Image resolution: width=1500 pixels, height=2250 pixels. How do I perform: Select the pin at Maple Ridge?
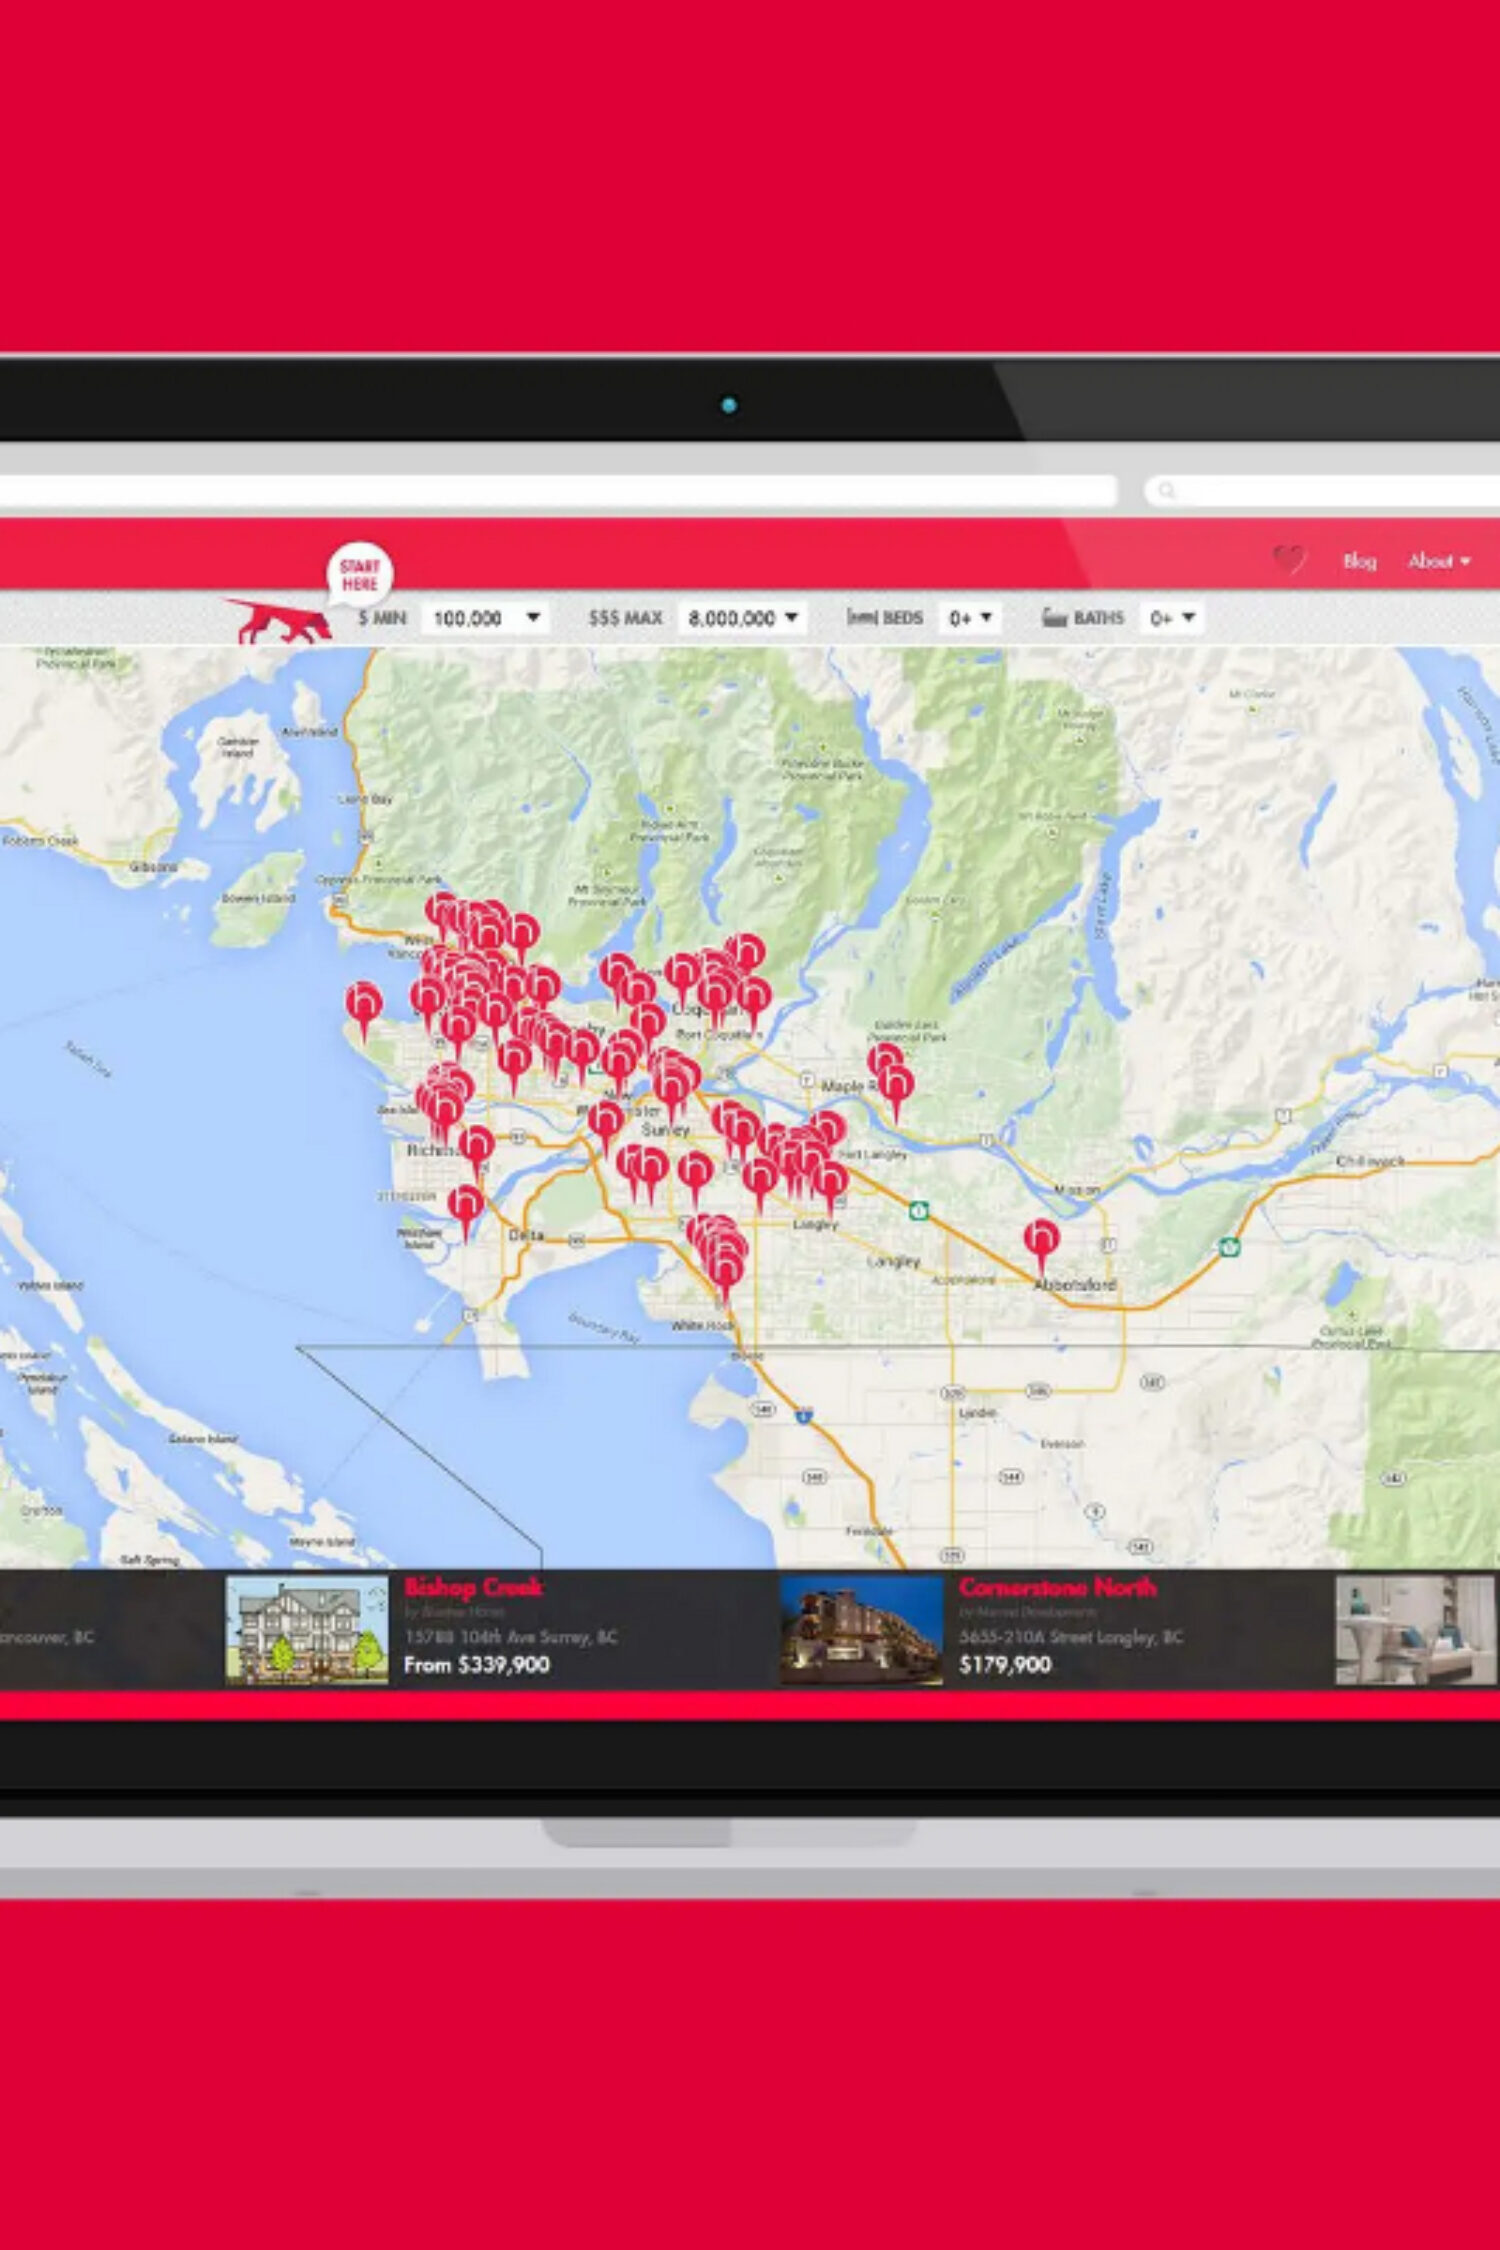[895, 1086]
